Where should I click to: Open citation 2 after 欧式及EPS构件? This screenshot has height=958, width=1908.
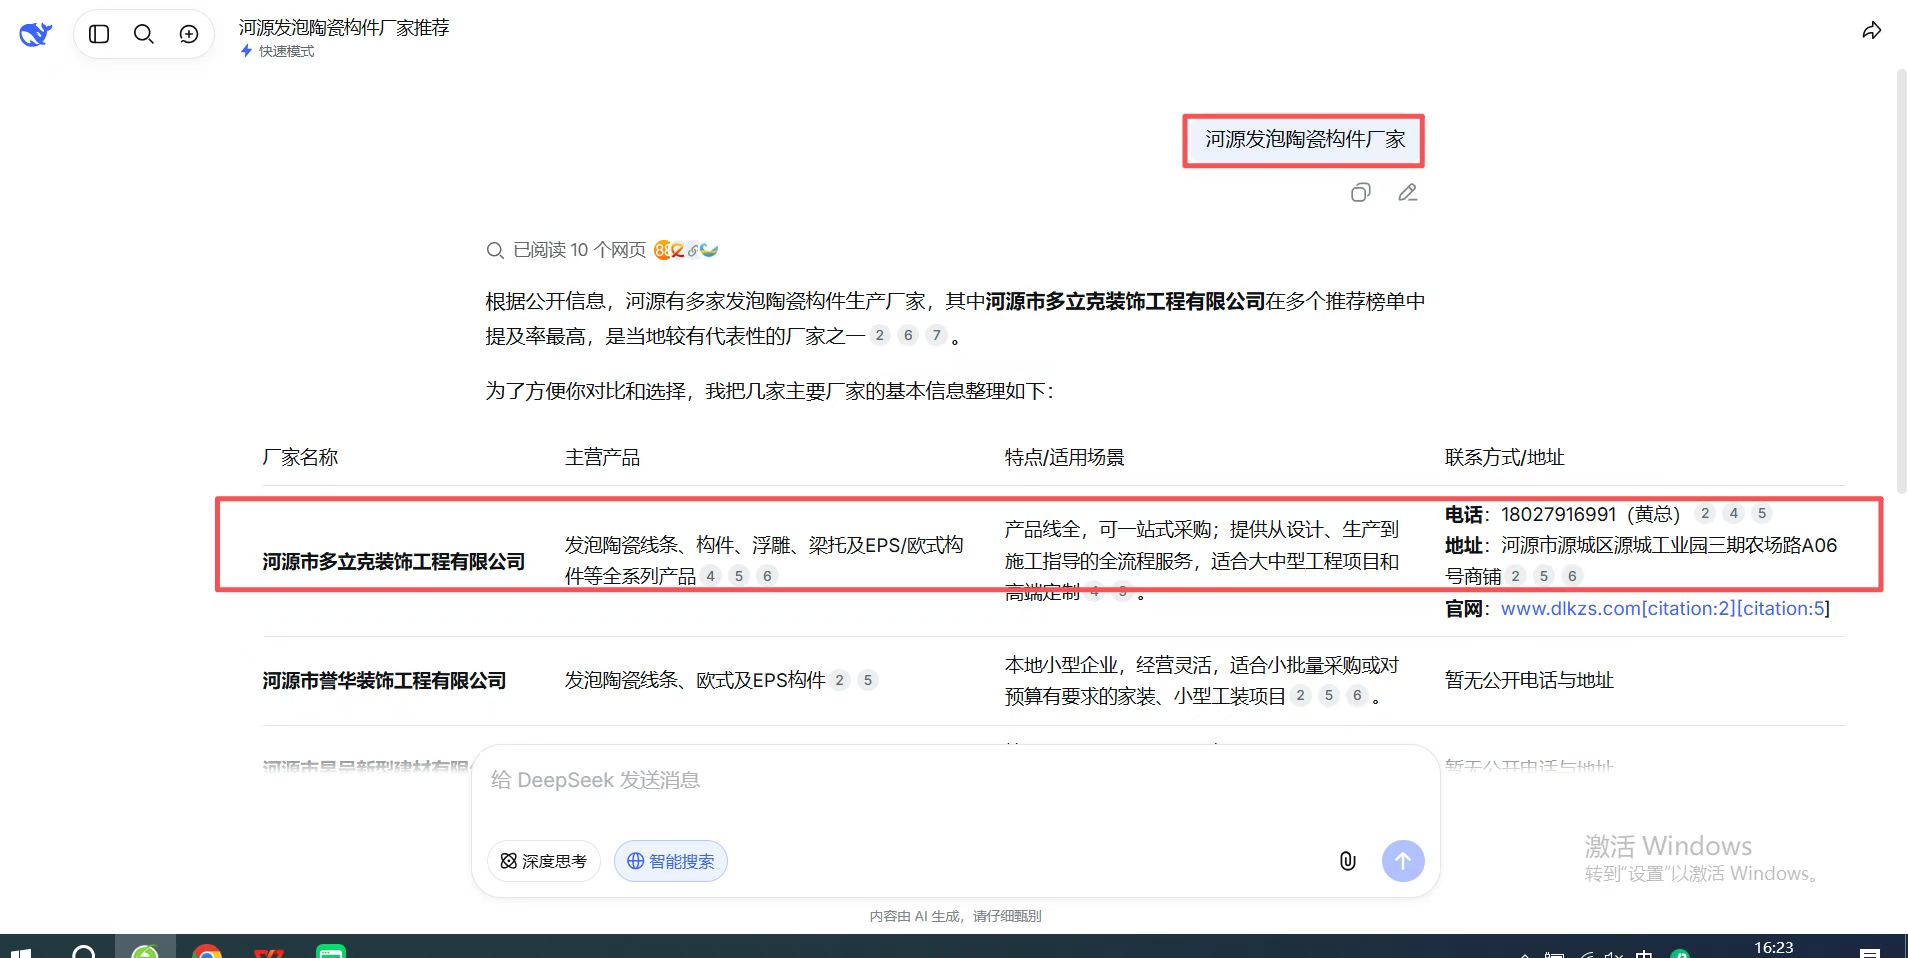click(840, 680)
